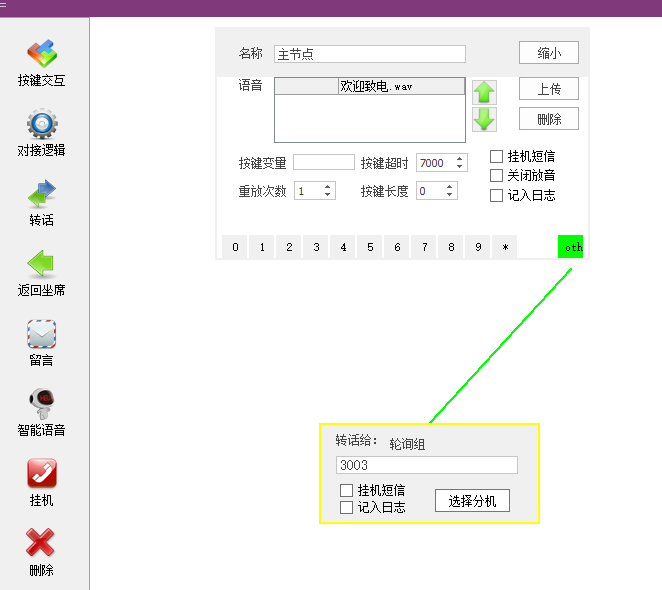
Task: Select key tab 4
Action: (x=343, y=247)
